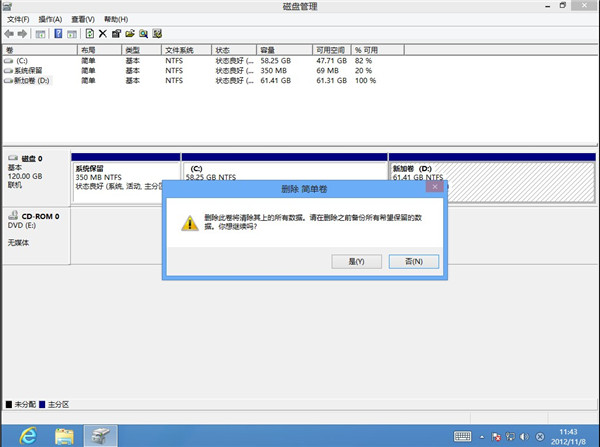Open the 文件(F) menu
Screen dimensions: 600x447
tap(19, 19)
